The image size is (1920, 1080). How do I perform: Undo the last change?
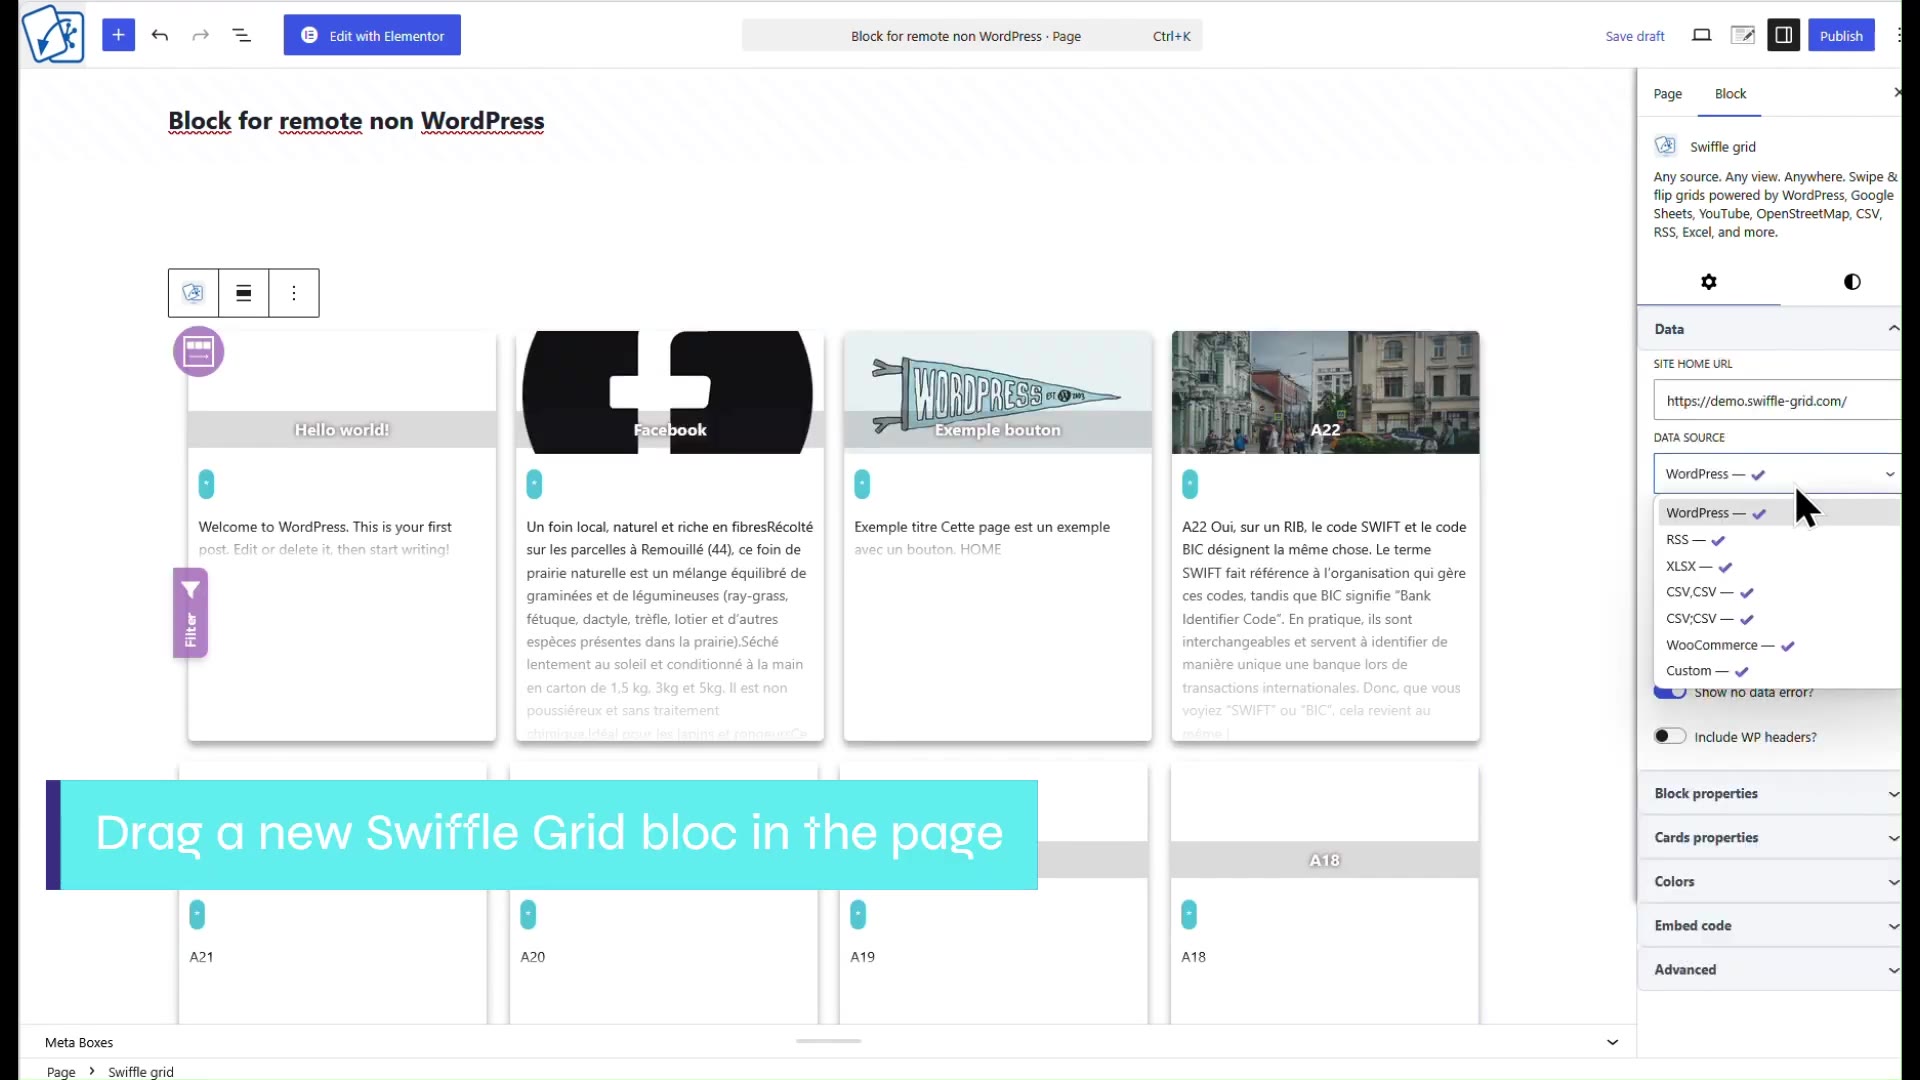(160, 35)
